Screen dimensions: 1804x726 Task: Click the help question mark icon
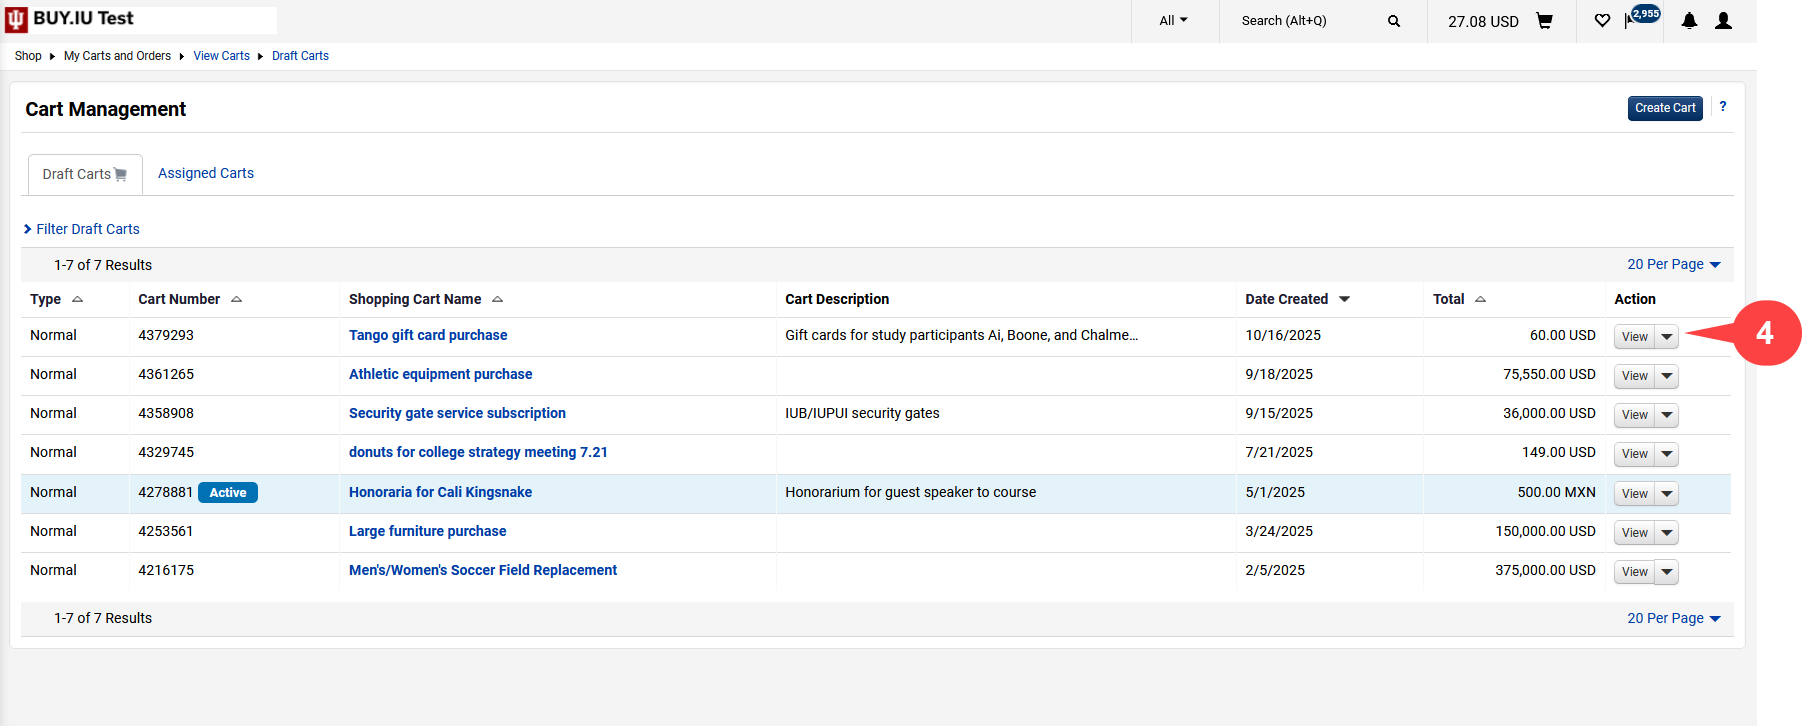pyautogui.click(x=1722, y=106)
